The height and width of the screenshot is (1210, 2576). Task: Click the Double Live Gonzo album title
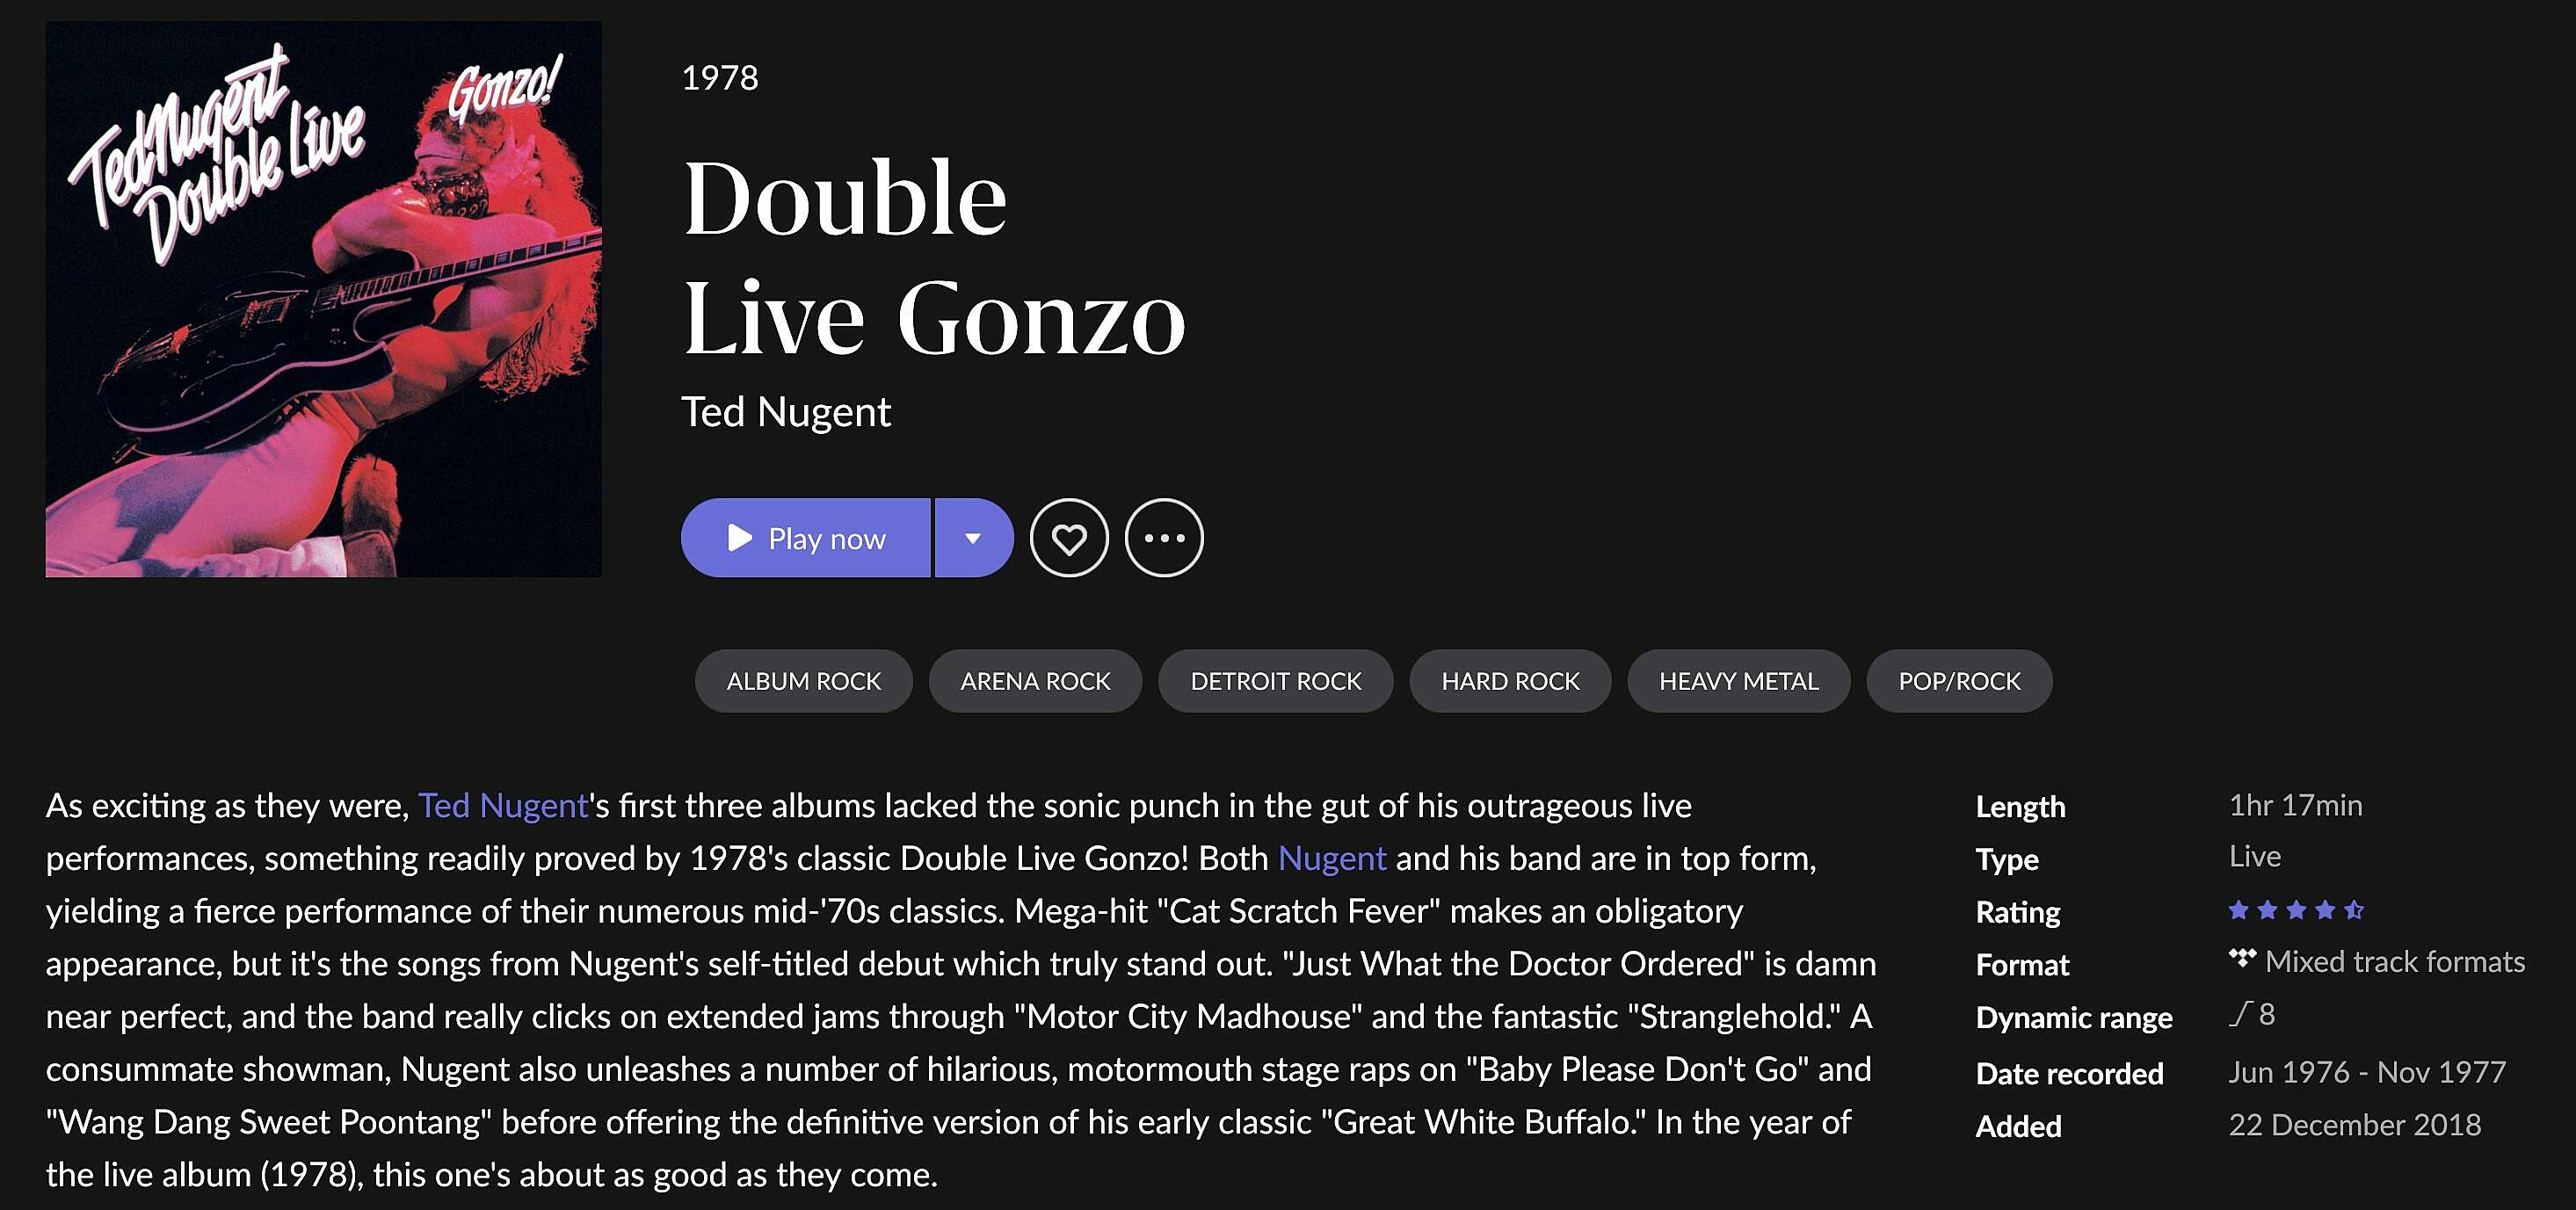pyautogui.click(x=934, y=257)
